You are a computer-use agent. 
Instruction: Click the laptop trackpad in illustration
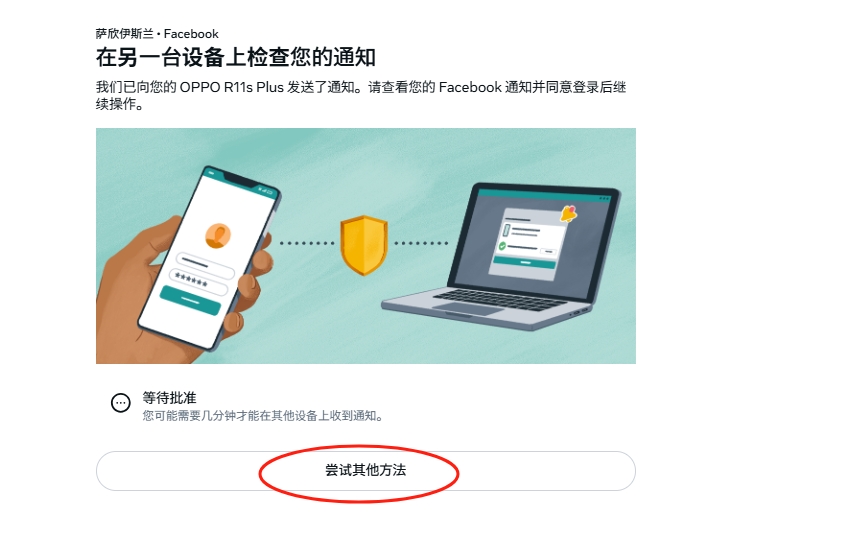(x=469, y=309)
